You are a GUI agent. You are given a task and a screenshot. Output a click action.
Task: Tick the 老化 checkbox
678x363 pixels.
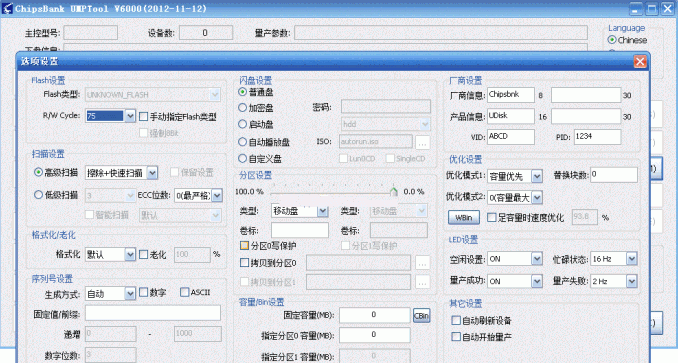tap(144, 255)
